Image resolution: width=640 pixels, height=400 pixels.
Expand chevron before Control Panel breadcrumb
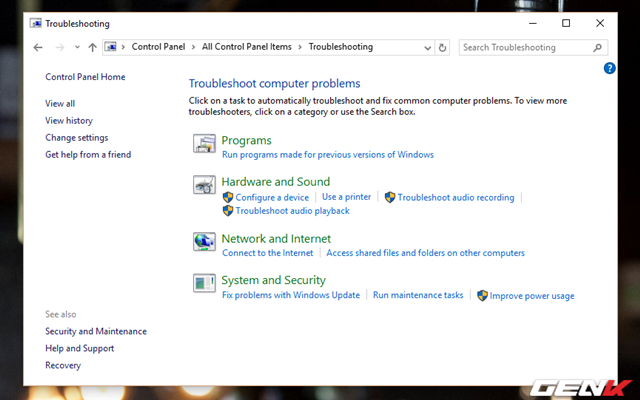[123, 47]
